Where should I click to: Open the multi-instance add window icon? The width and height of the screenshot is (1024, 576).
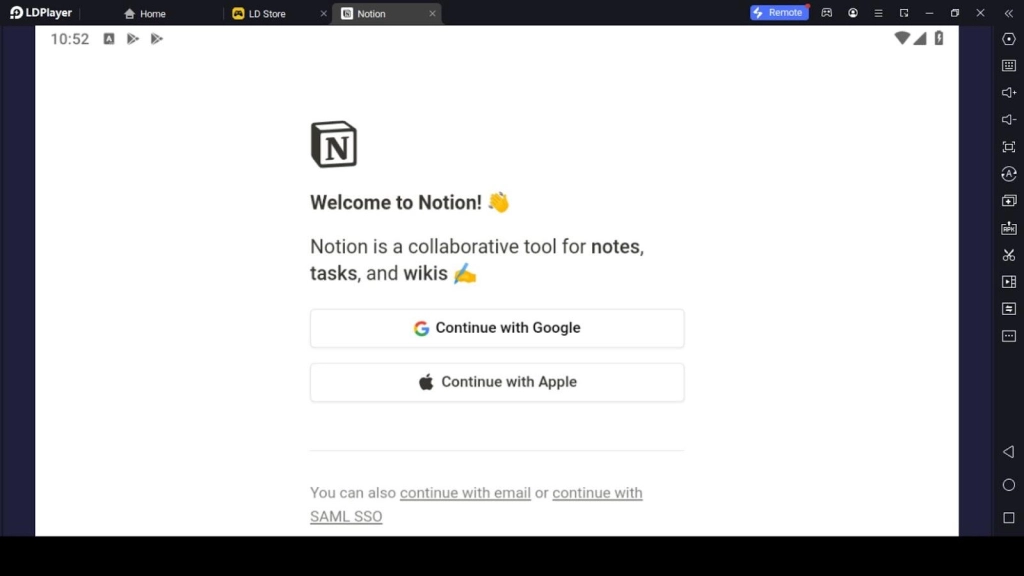click(x=1009, y=200)
